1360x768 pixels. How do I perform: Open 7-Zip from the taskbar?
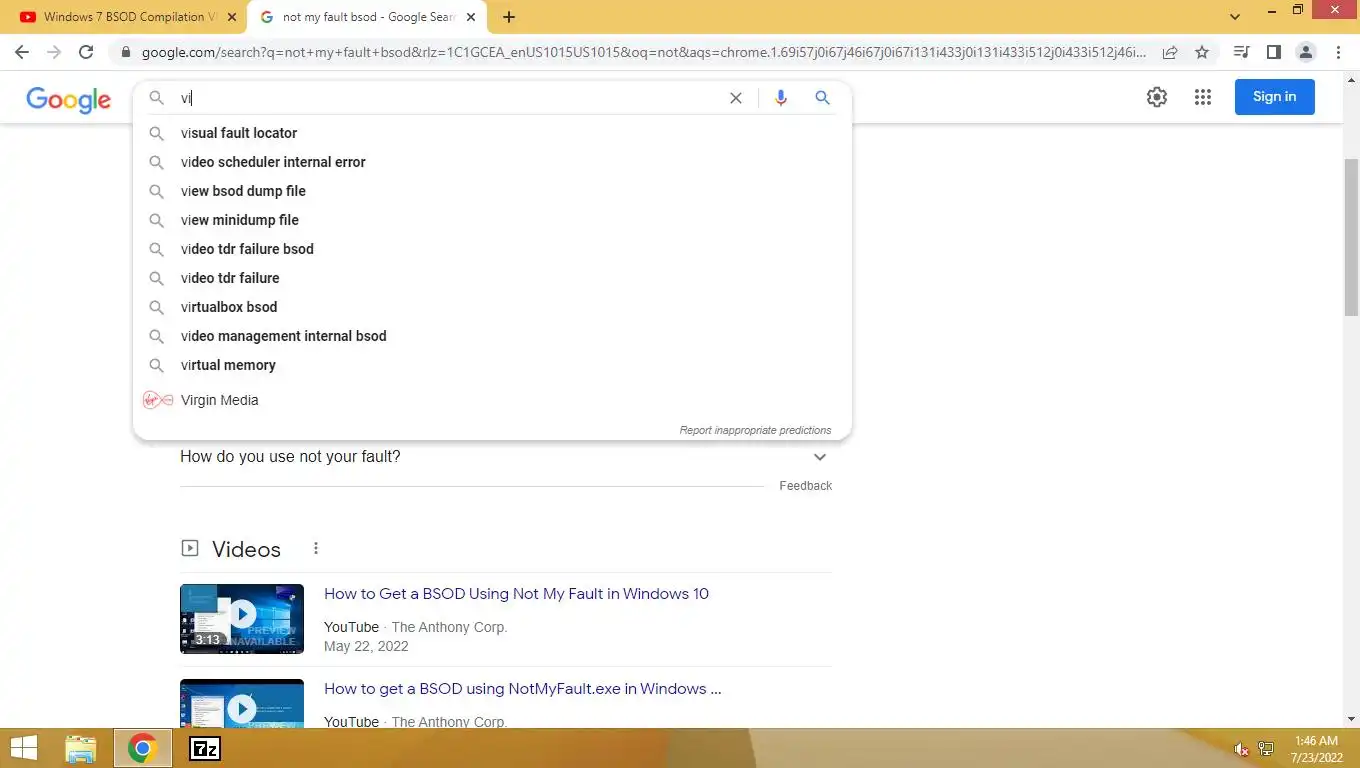[205, 748]
